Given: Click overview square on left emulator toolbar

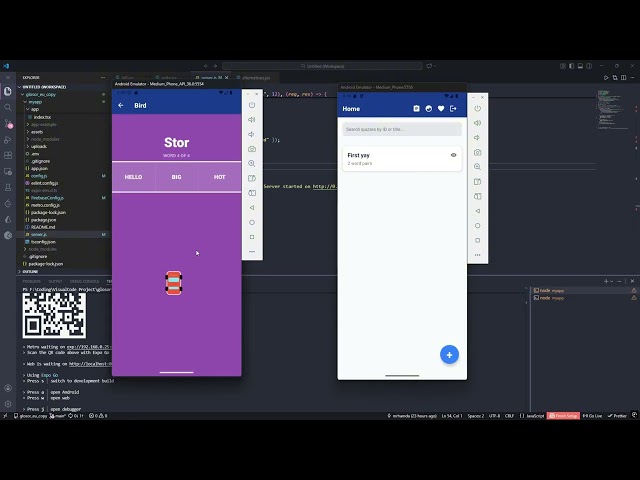Looking at the screenshot, I should pyautogui.click(x=252, y=237).
